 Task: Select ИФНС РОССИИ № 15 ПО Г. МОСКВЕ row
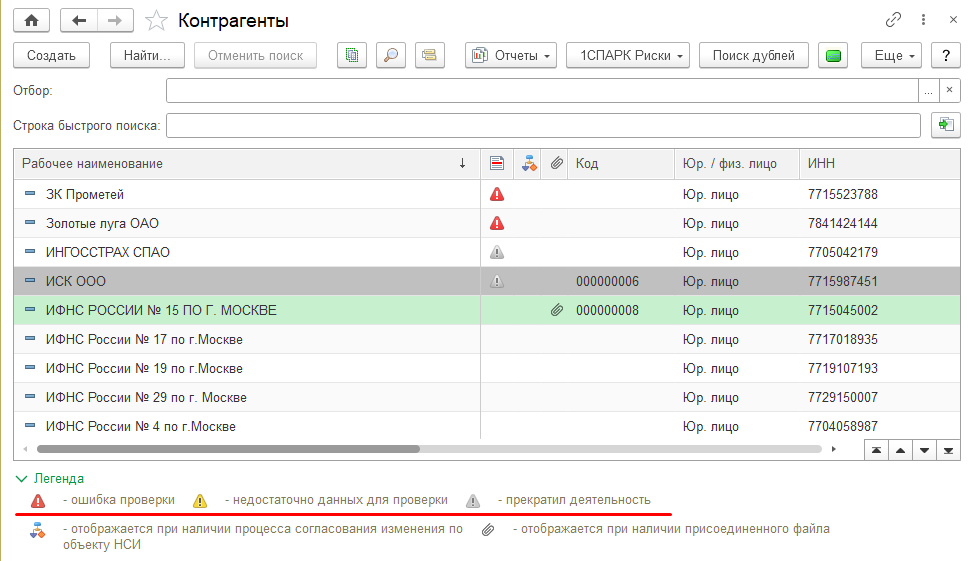click(x=487, y=310)
